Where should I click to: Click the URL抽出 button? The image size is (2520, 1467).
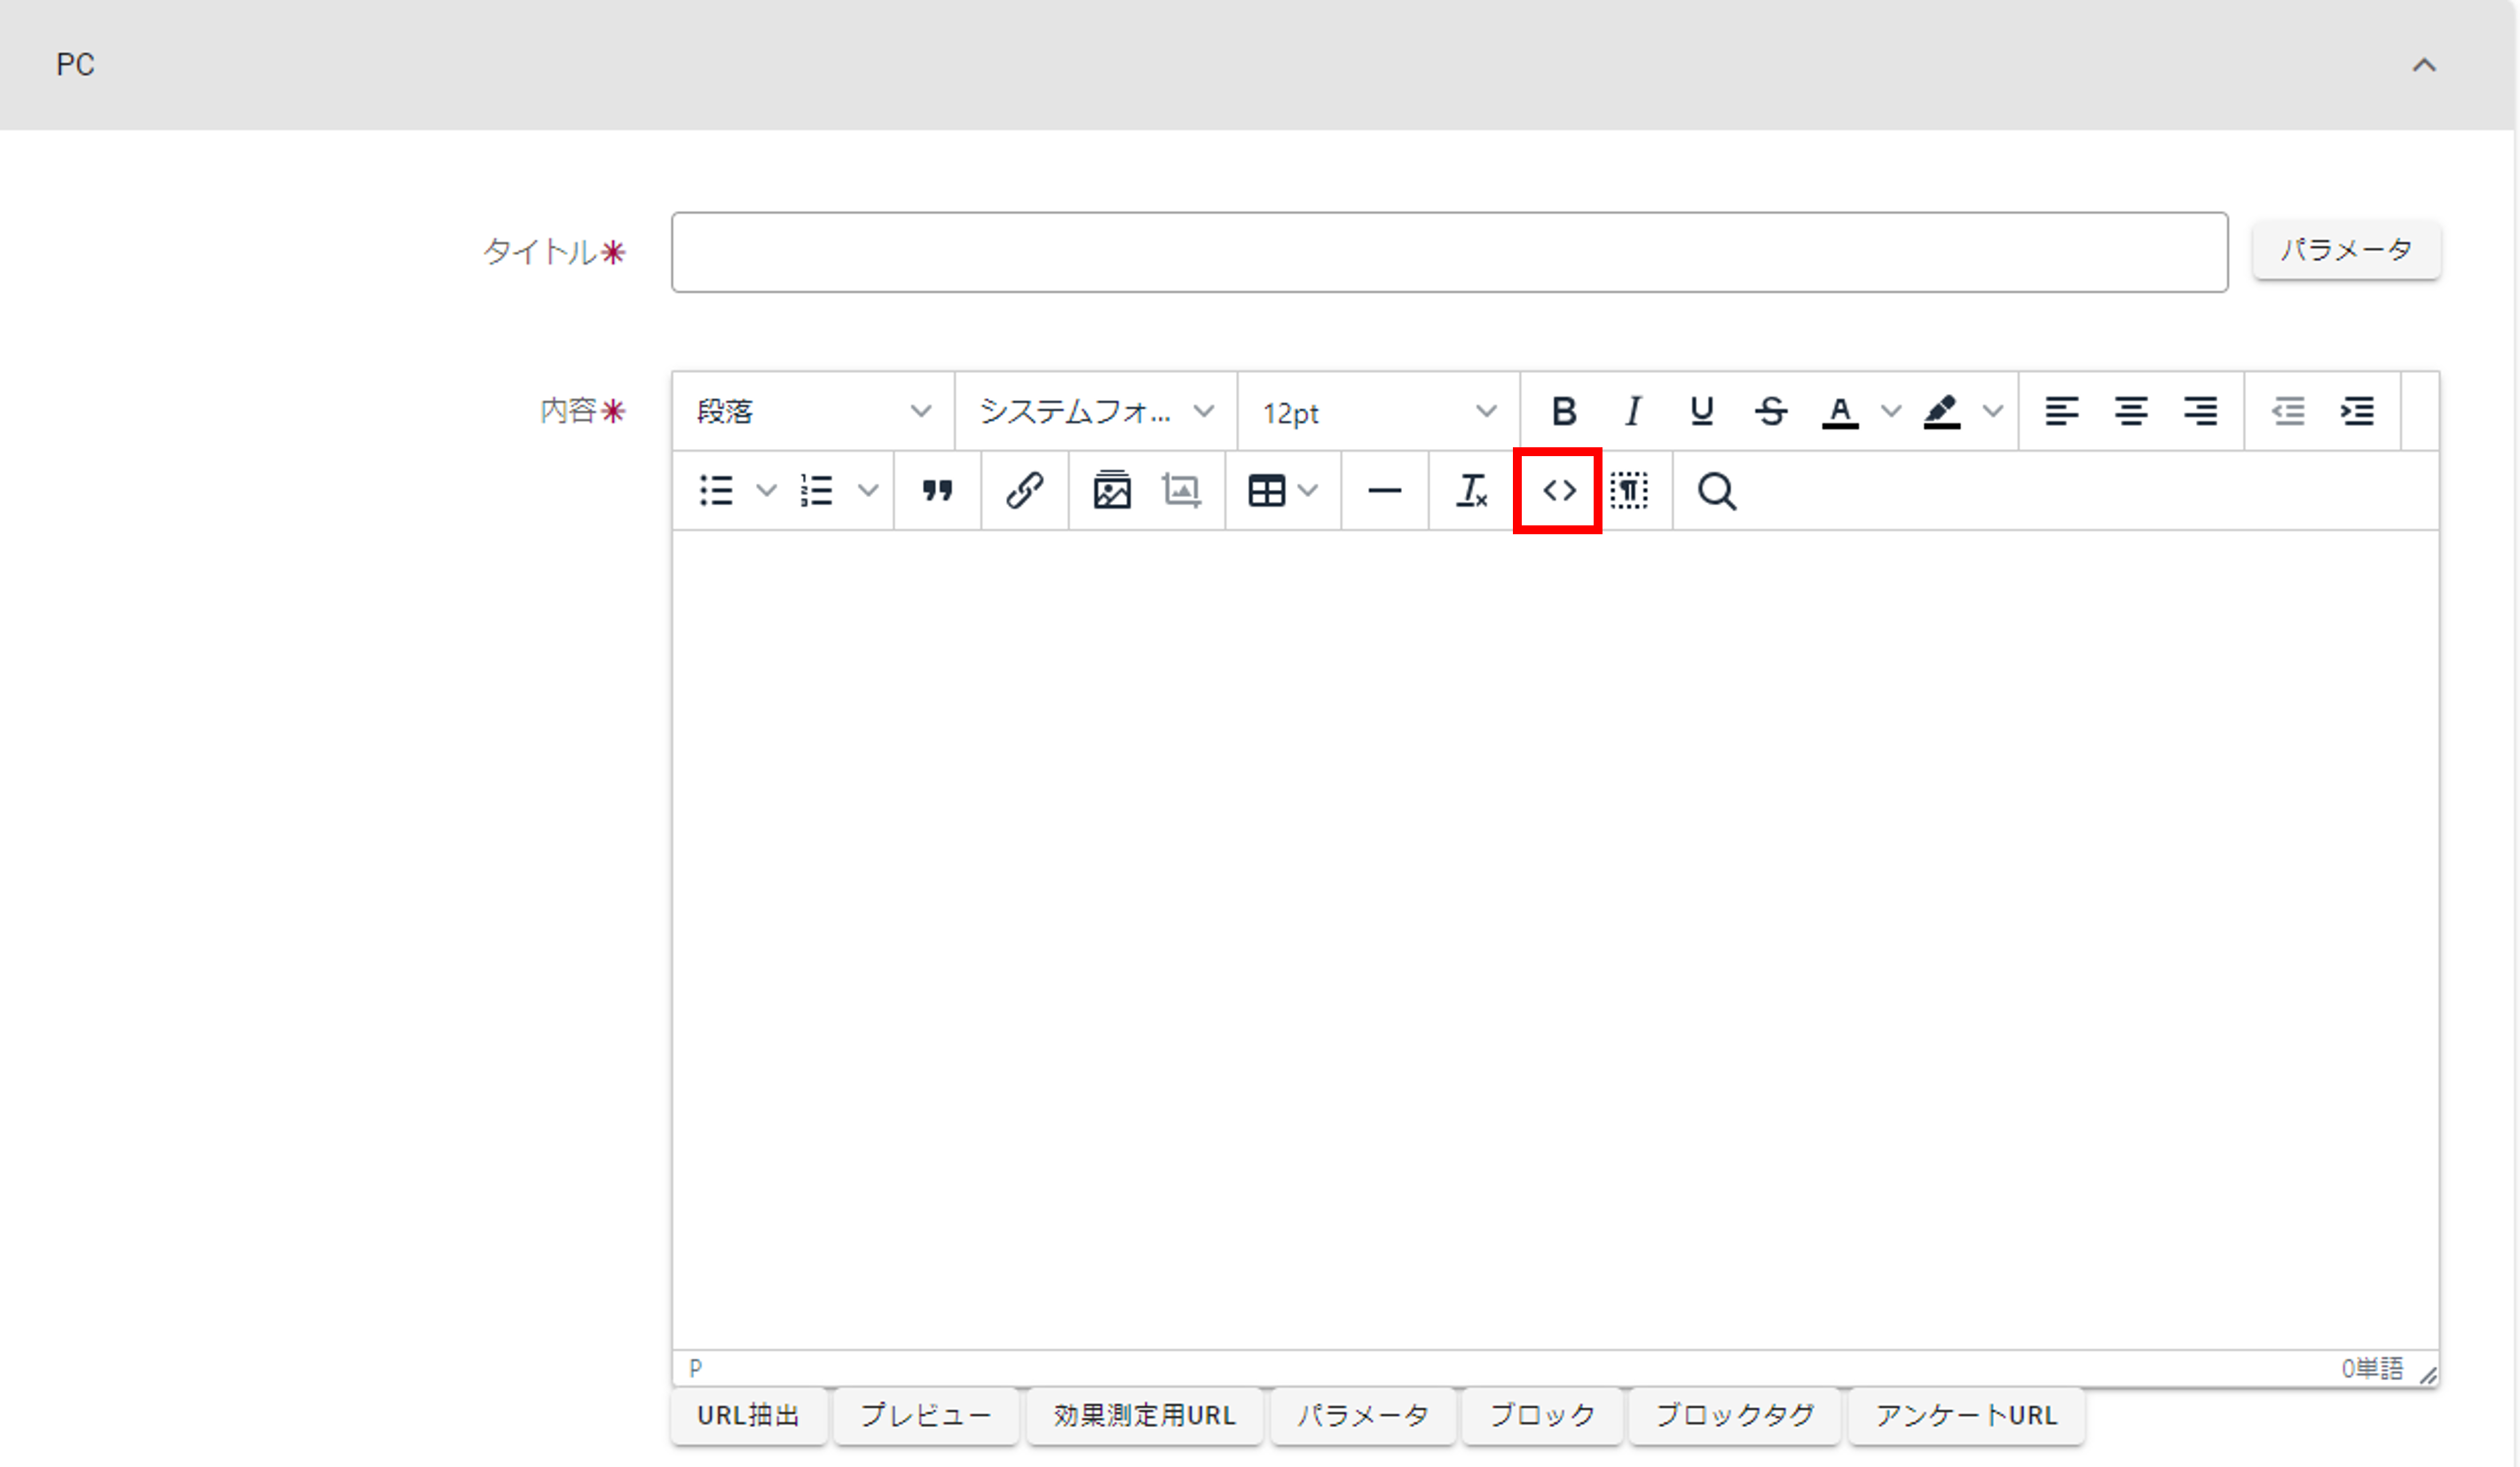748,1415
